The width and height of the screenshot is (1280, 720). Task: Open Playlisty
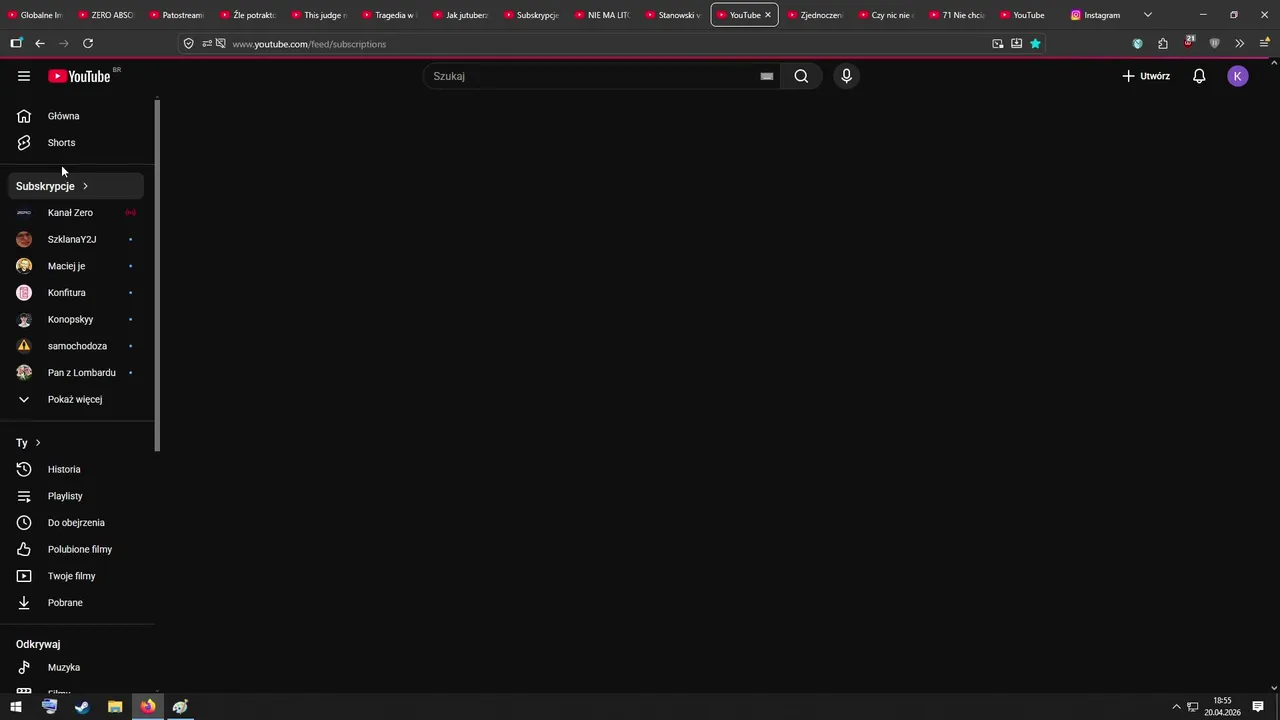click(x=76, y=496)
